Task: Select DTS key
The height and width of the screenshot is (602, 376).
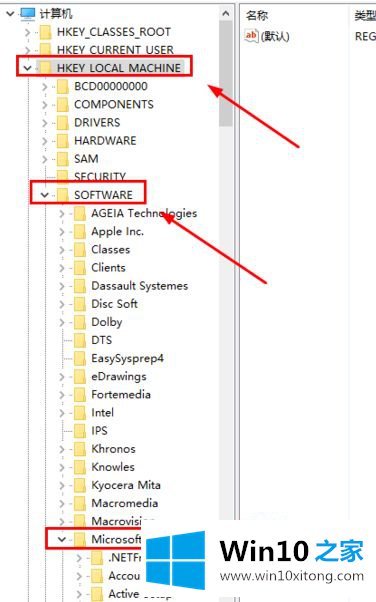Action: 102,340
